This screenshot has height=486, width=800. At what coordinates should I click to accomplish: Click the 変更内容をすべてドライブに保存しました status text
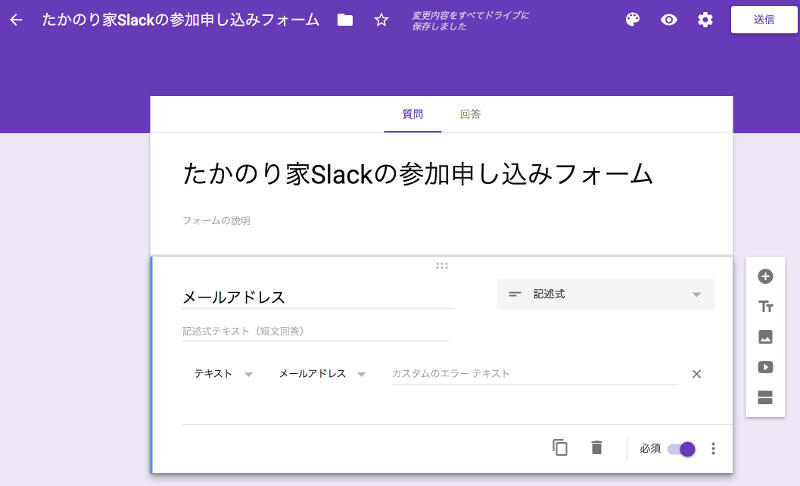[470, 20]
